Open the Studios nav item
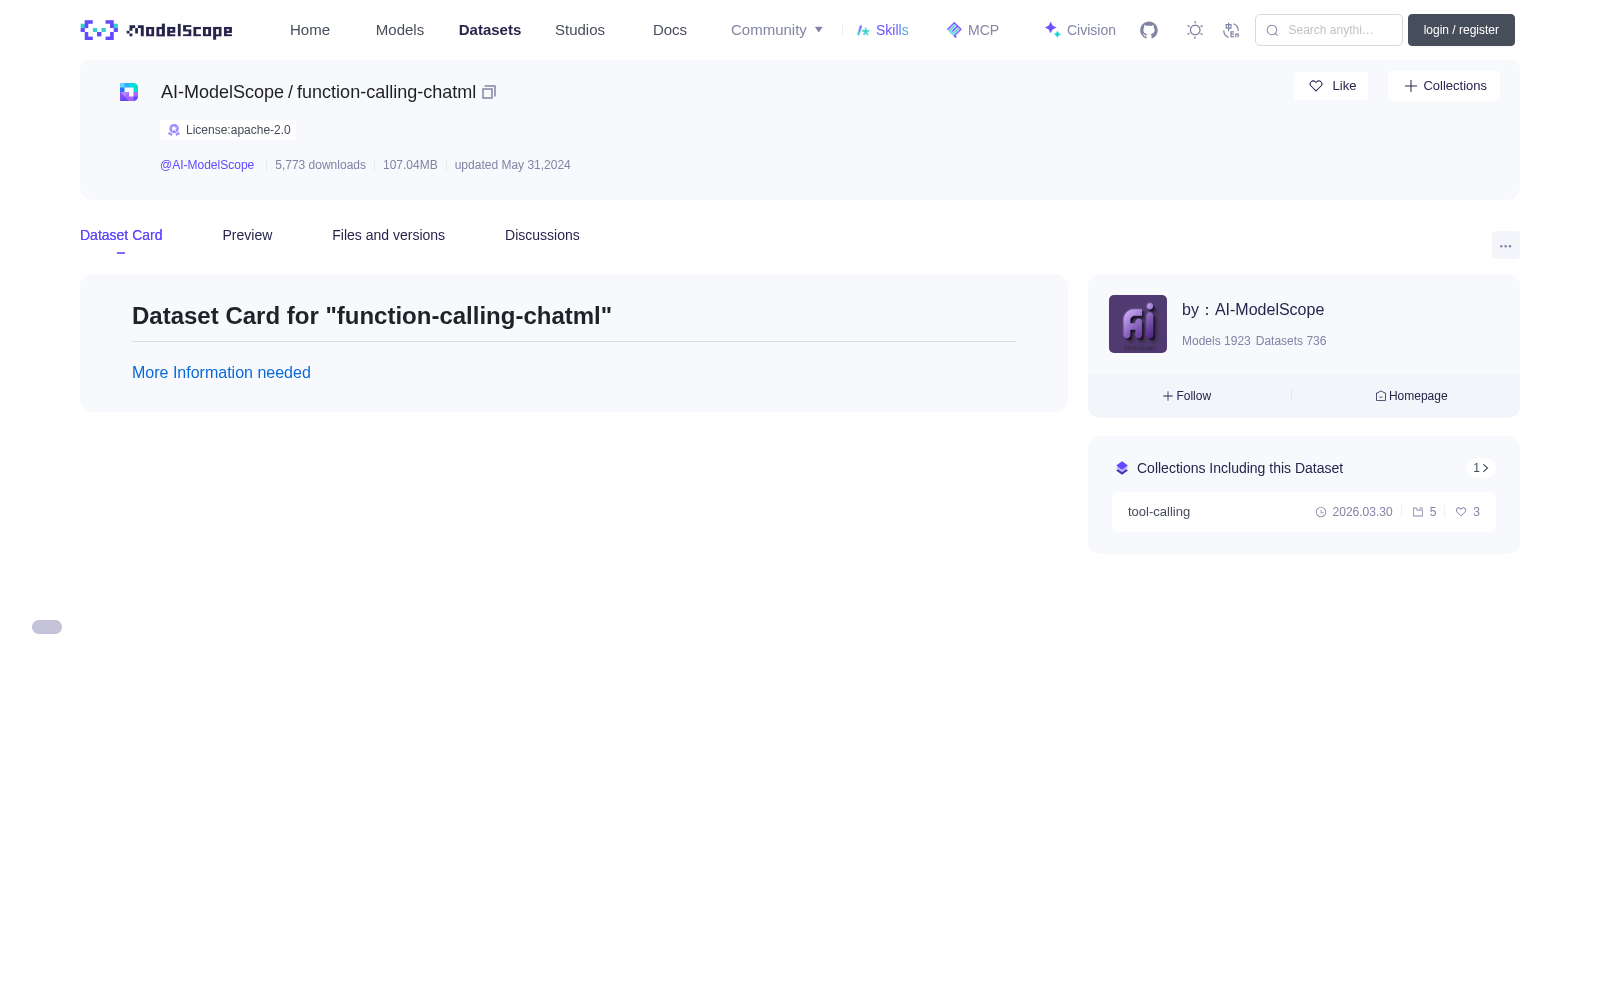 (x=580, y=30)
